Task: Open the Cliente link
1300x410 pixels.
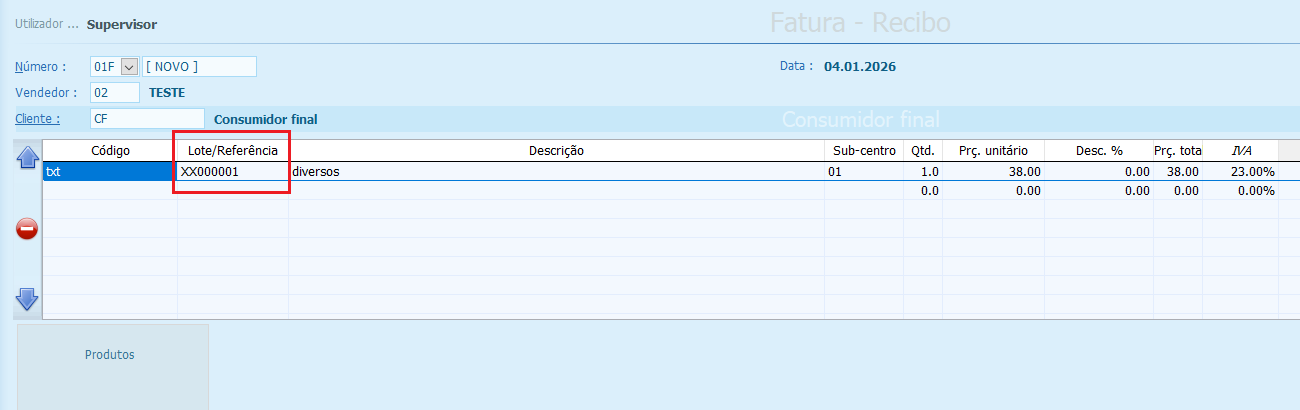Action: click(x=37, y=119)
